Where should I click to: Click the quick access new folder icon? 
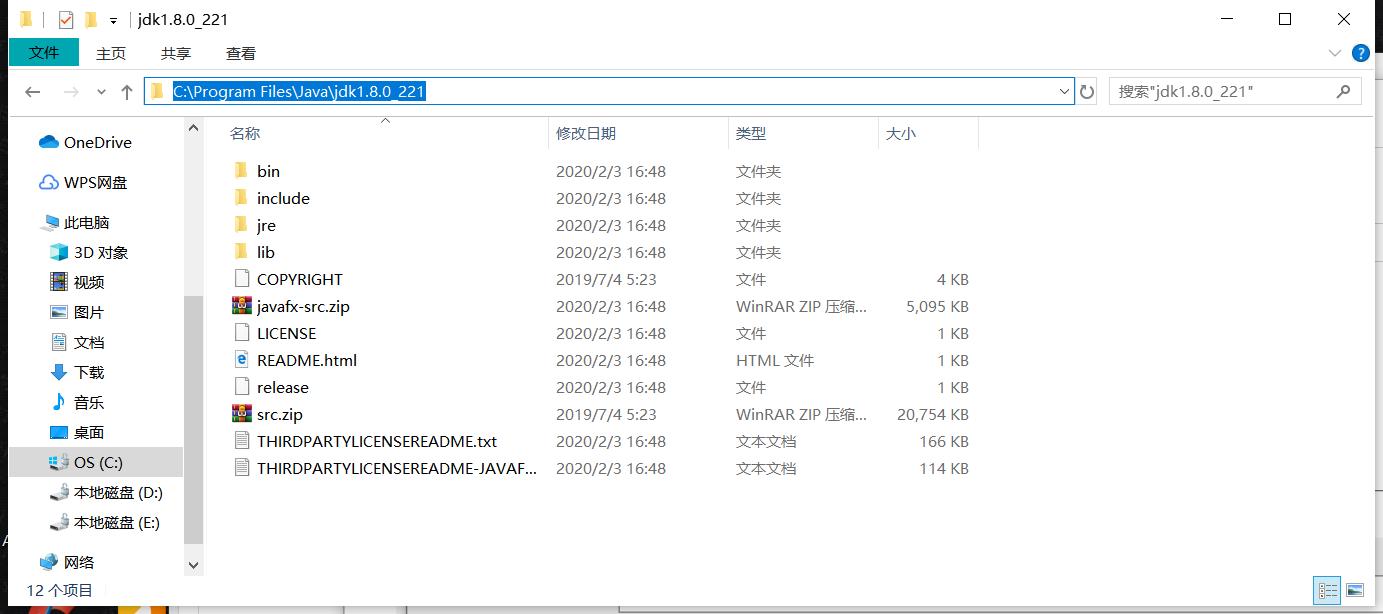[x=91, y=19]
